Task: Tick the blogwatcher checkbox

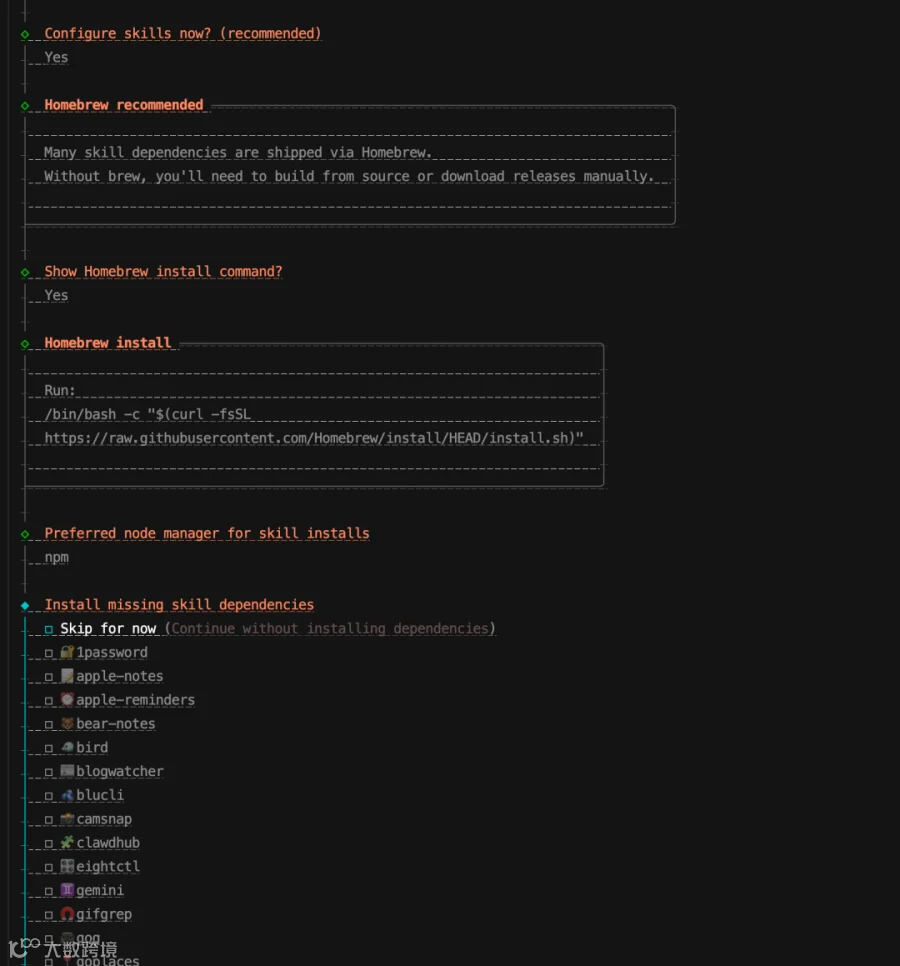Action: [49, 772]
